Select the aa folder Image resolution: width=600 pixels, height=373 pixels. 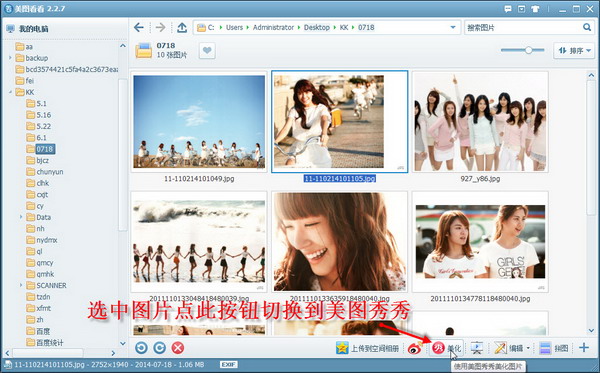click(x=24, y=47)
